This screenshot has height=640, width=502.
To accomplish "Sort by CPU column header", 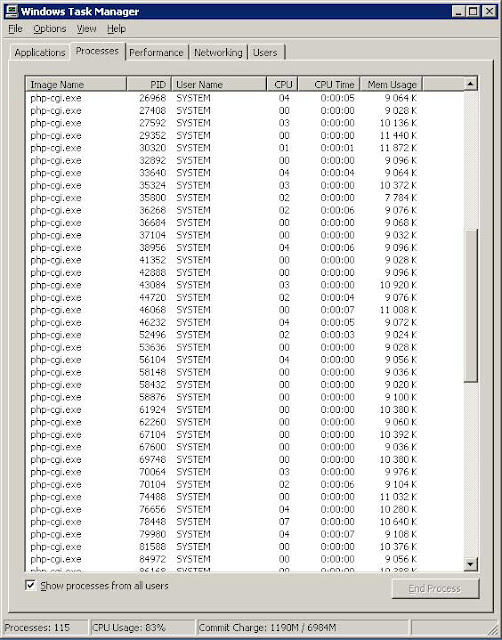I will [282, 84].
